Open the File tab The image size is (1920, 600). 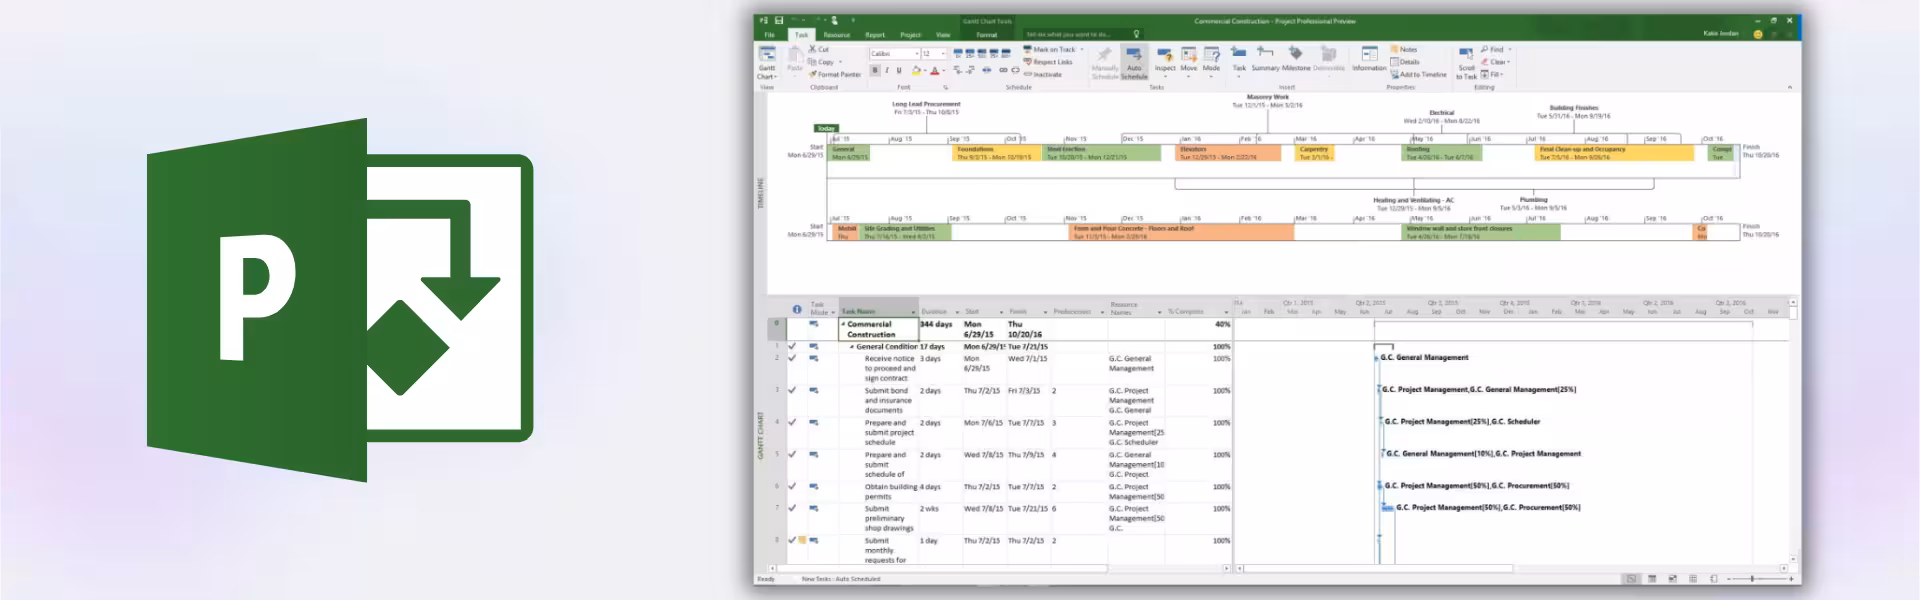(770, 35)
